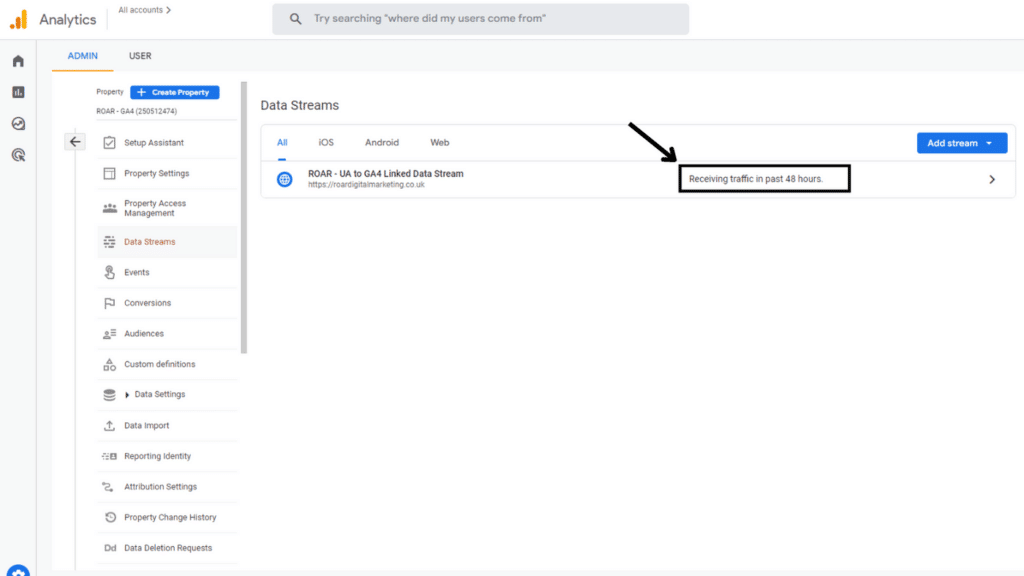Open the All accounts selector
Image resolution: width=1024 pixels, height=576 pixels.
(143, 10)
